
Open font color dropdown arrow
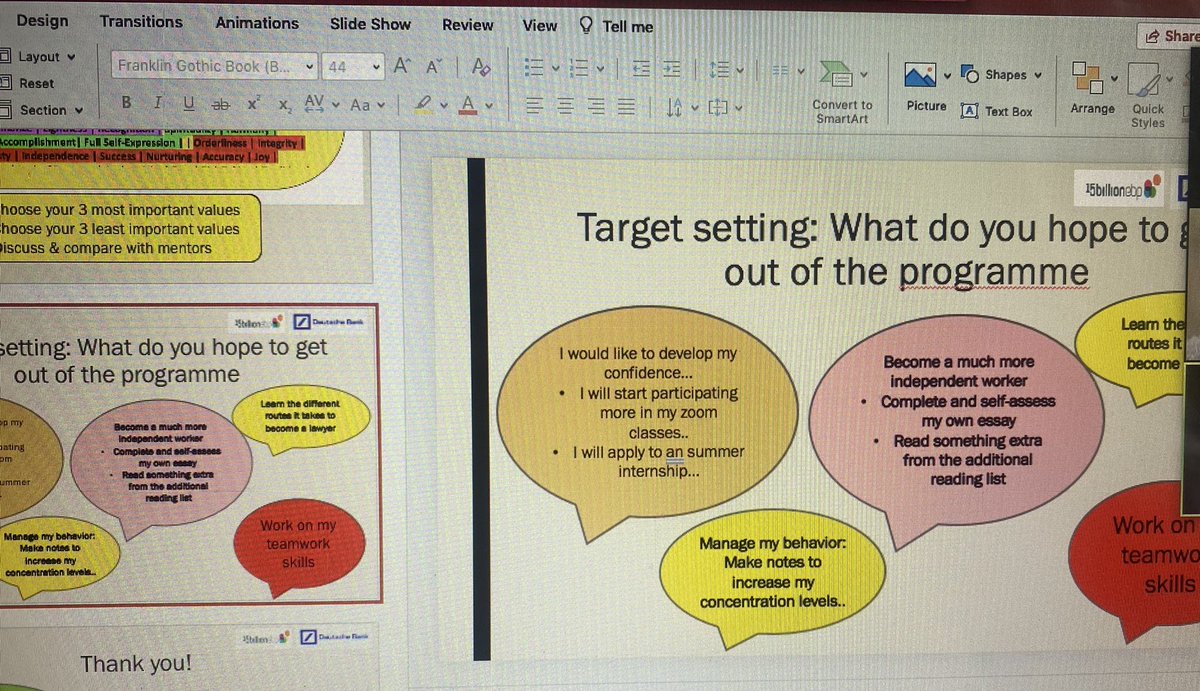coord(489,106)
